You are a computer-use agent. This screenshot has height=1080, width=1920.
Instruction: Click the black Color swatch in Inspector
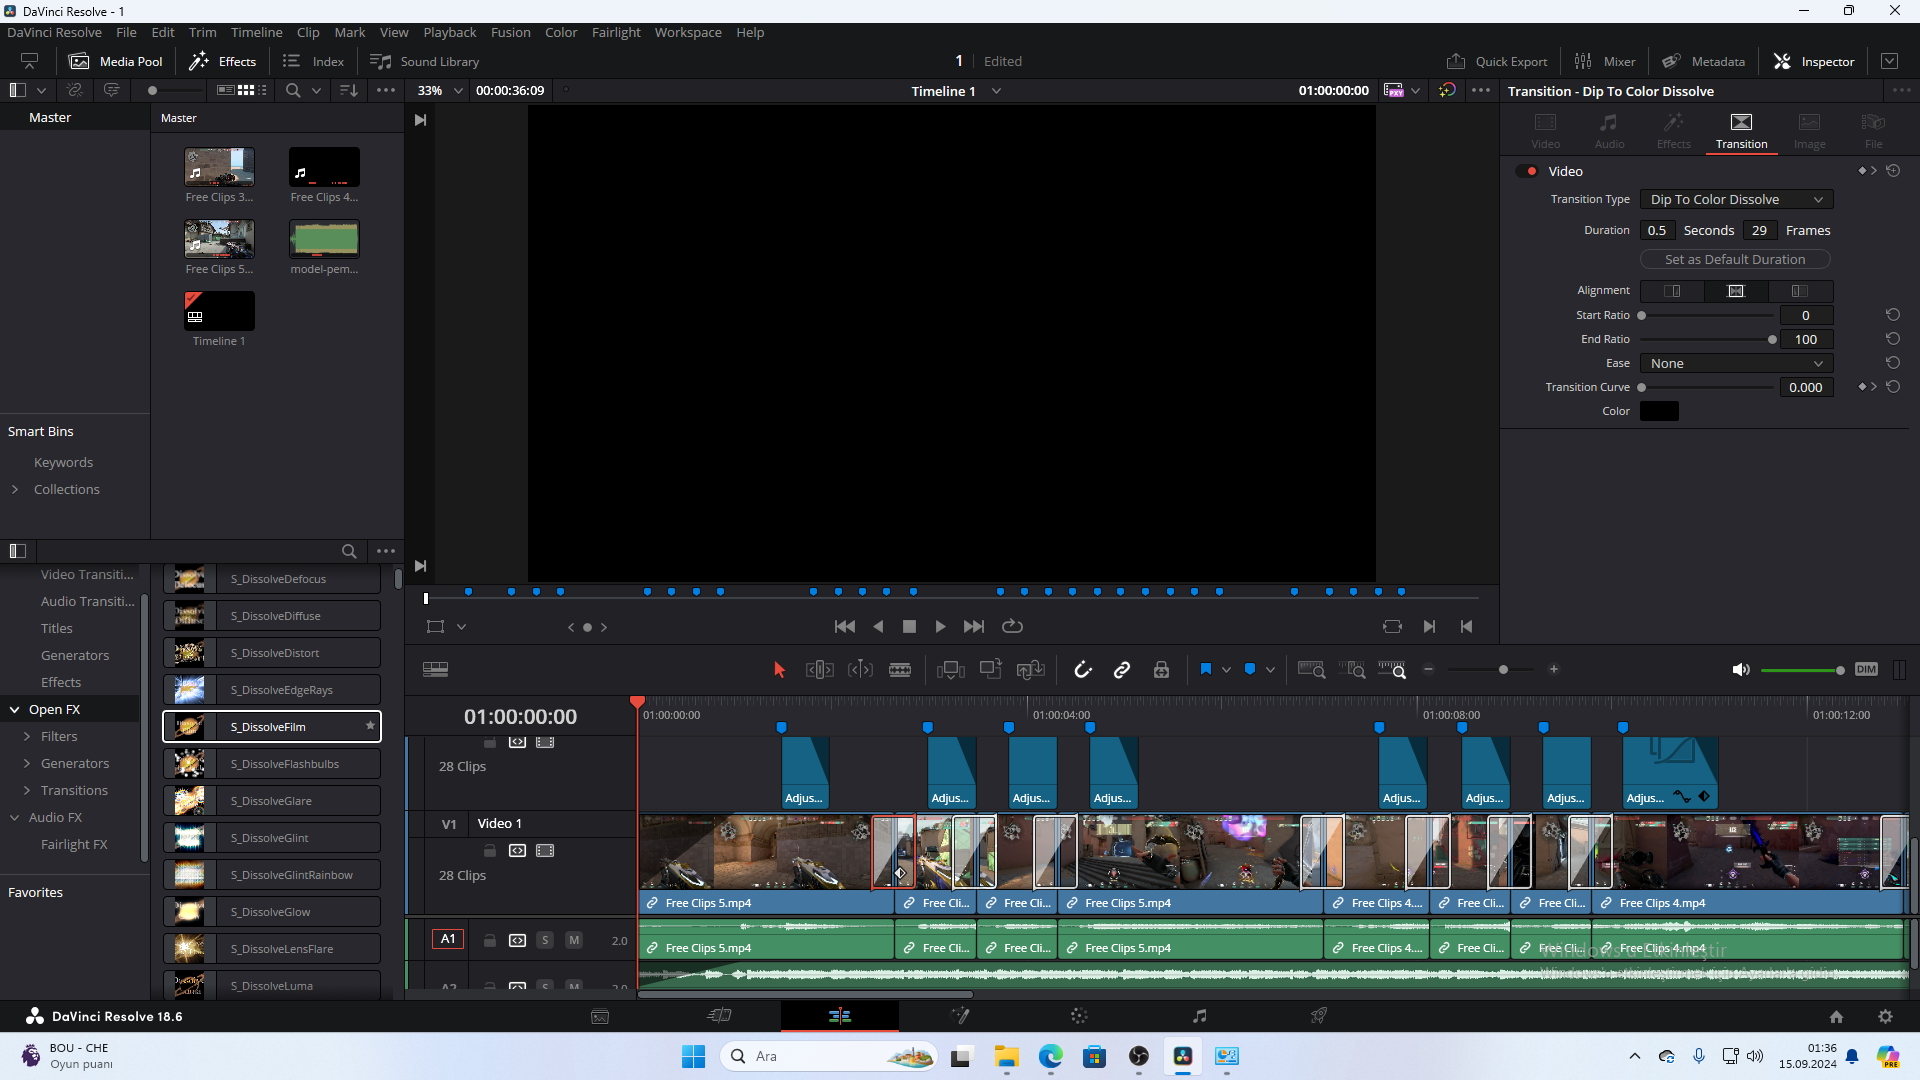(x=1659, y=411)
